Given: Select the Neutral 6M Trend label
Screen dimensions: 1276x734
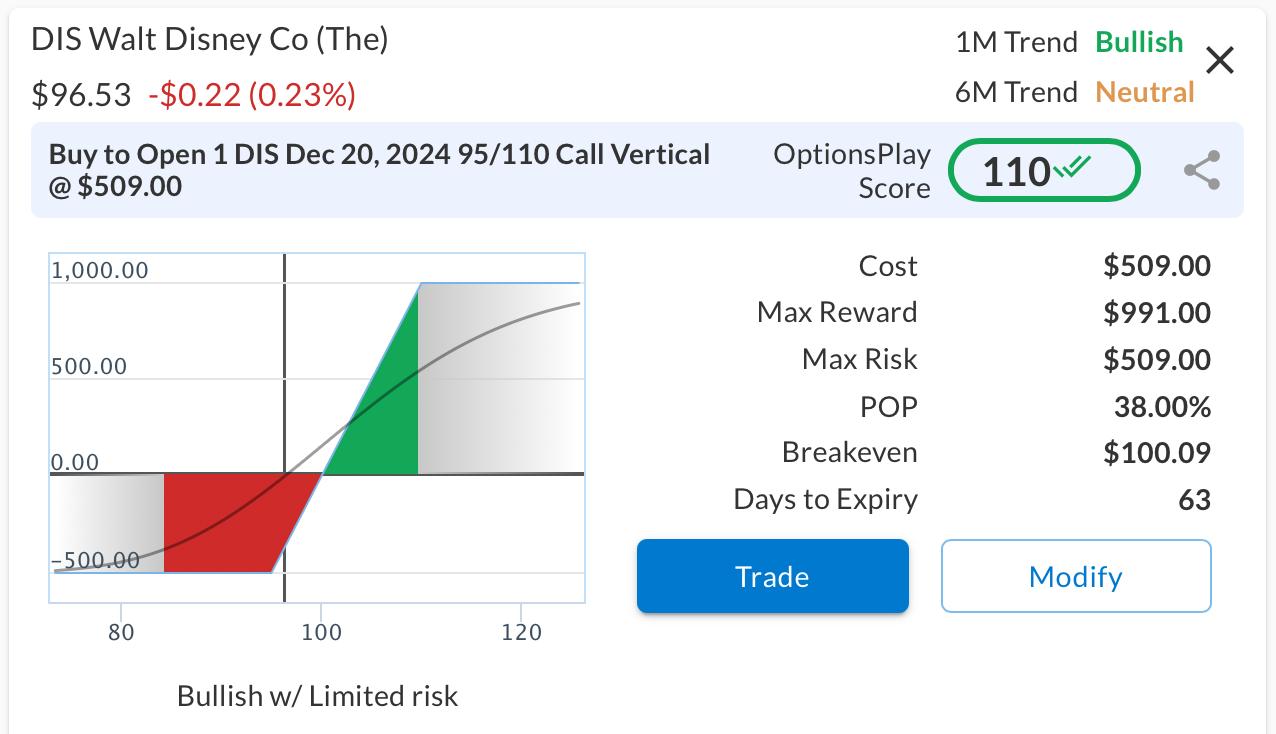Looking at the screenshot, I should point(1145,92).
